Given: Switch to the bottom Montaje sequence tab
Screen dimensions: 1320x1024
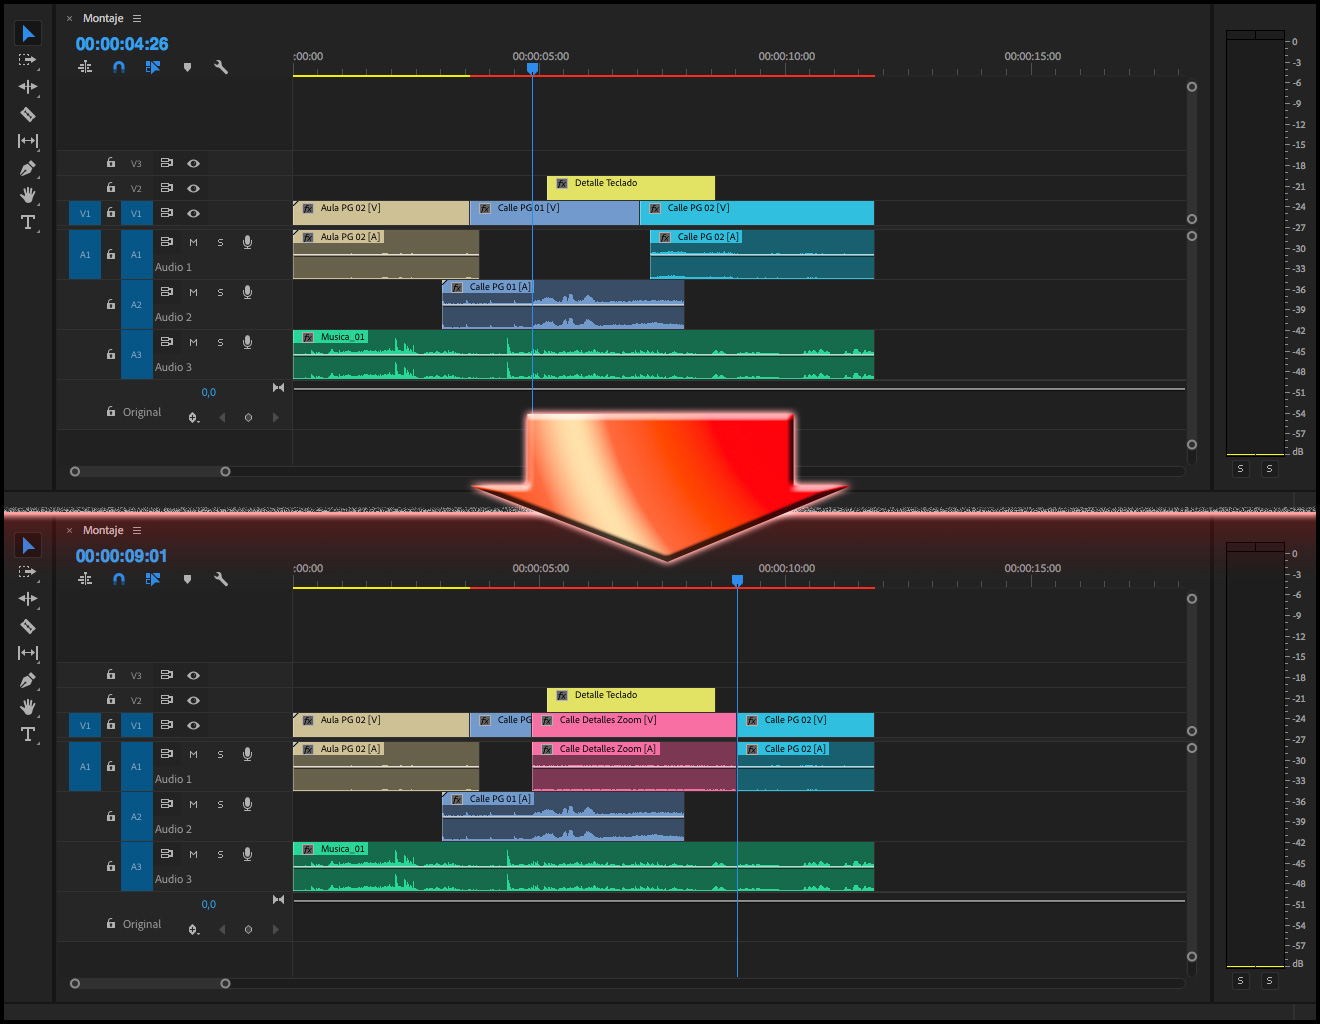Looking at the screenshot, I should (x=103, y=531).
